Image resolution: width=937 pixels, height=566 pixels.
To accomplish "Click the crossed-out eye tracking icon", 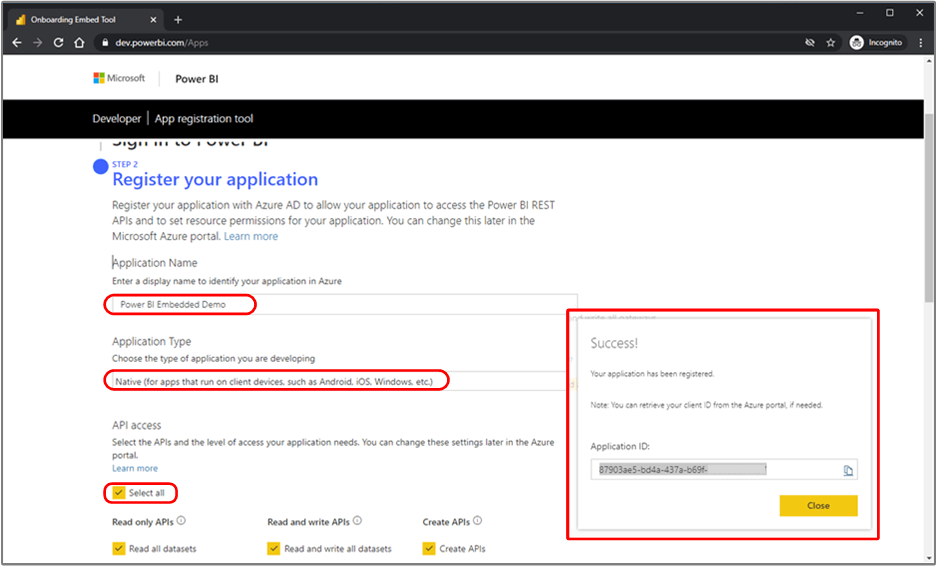I will pyautogui.click(x=810, y=42).
